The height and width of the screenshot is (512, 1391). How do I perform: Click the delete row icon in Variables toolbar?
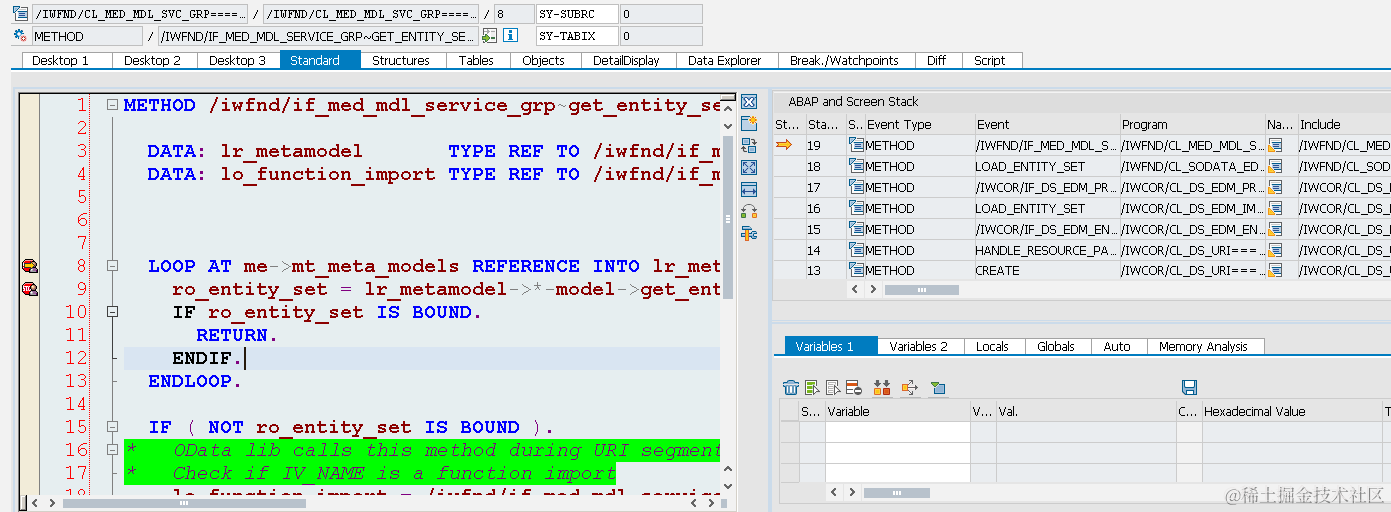853,388
